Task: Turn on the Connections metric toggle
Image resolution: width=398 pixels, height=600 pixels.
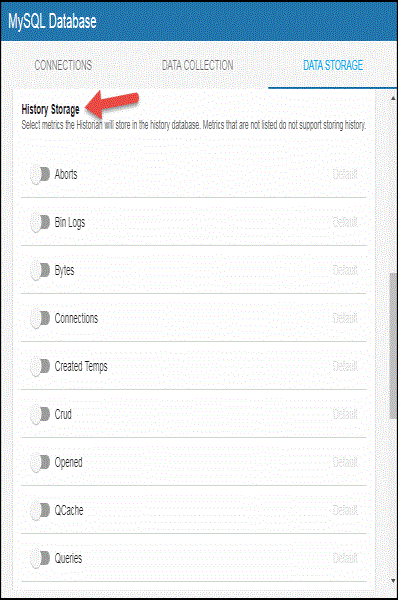Action: (x=40, y=318)
